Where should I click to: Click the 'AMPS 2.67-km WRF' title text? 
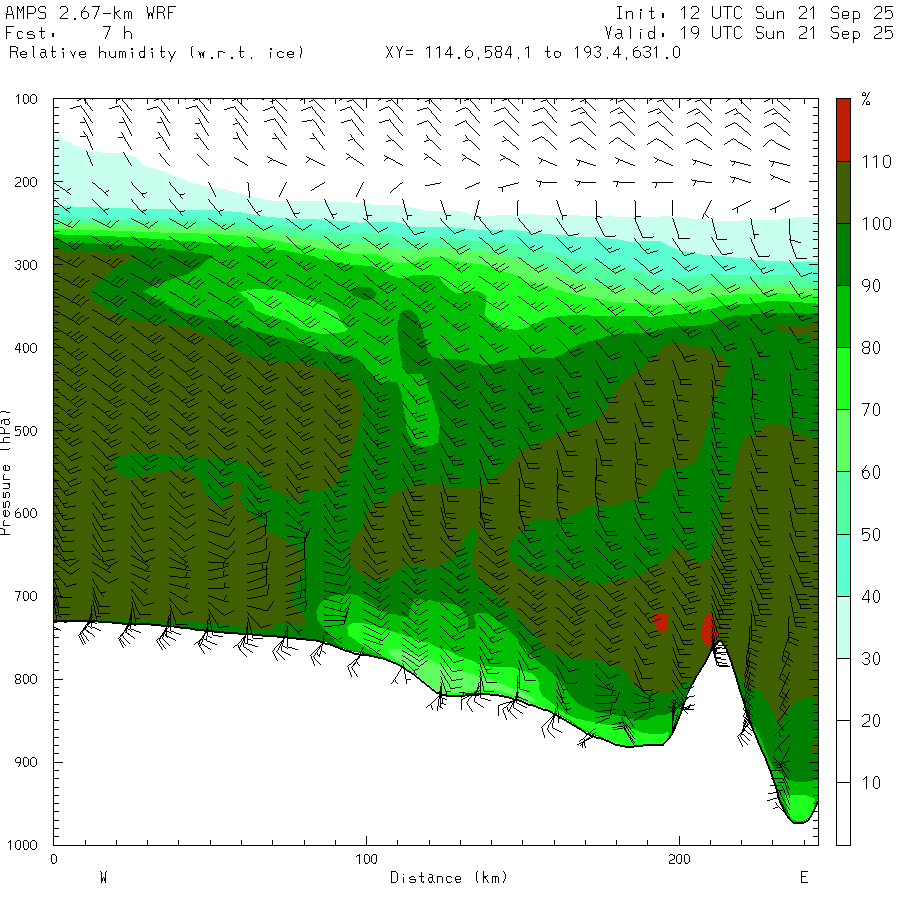[x=90, y=13]
